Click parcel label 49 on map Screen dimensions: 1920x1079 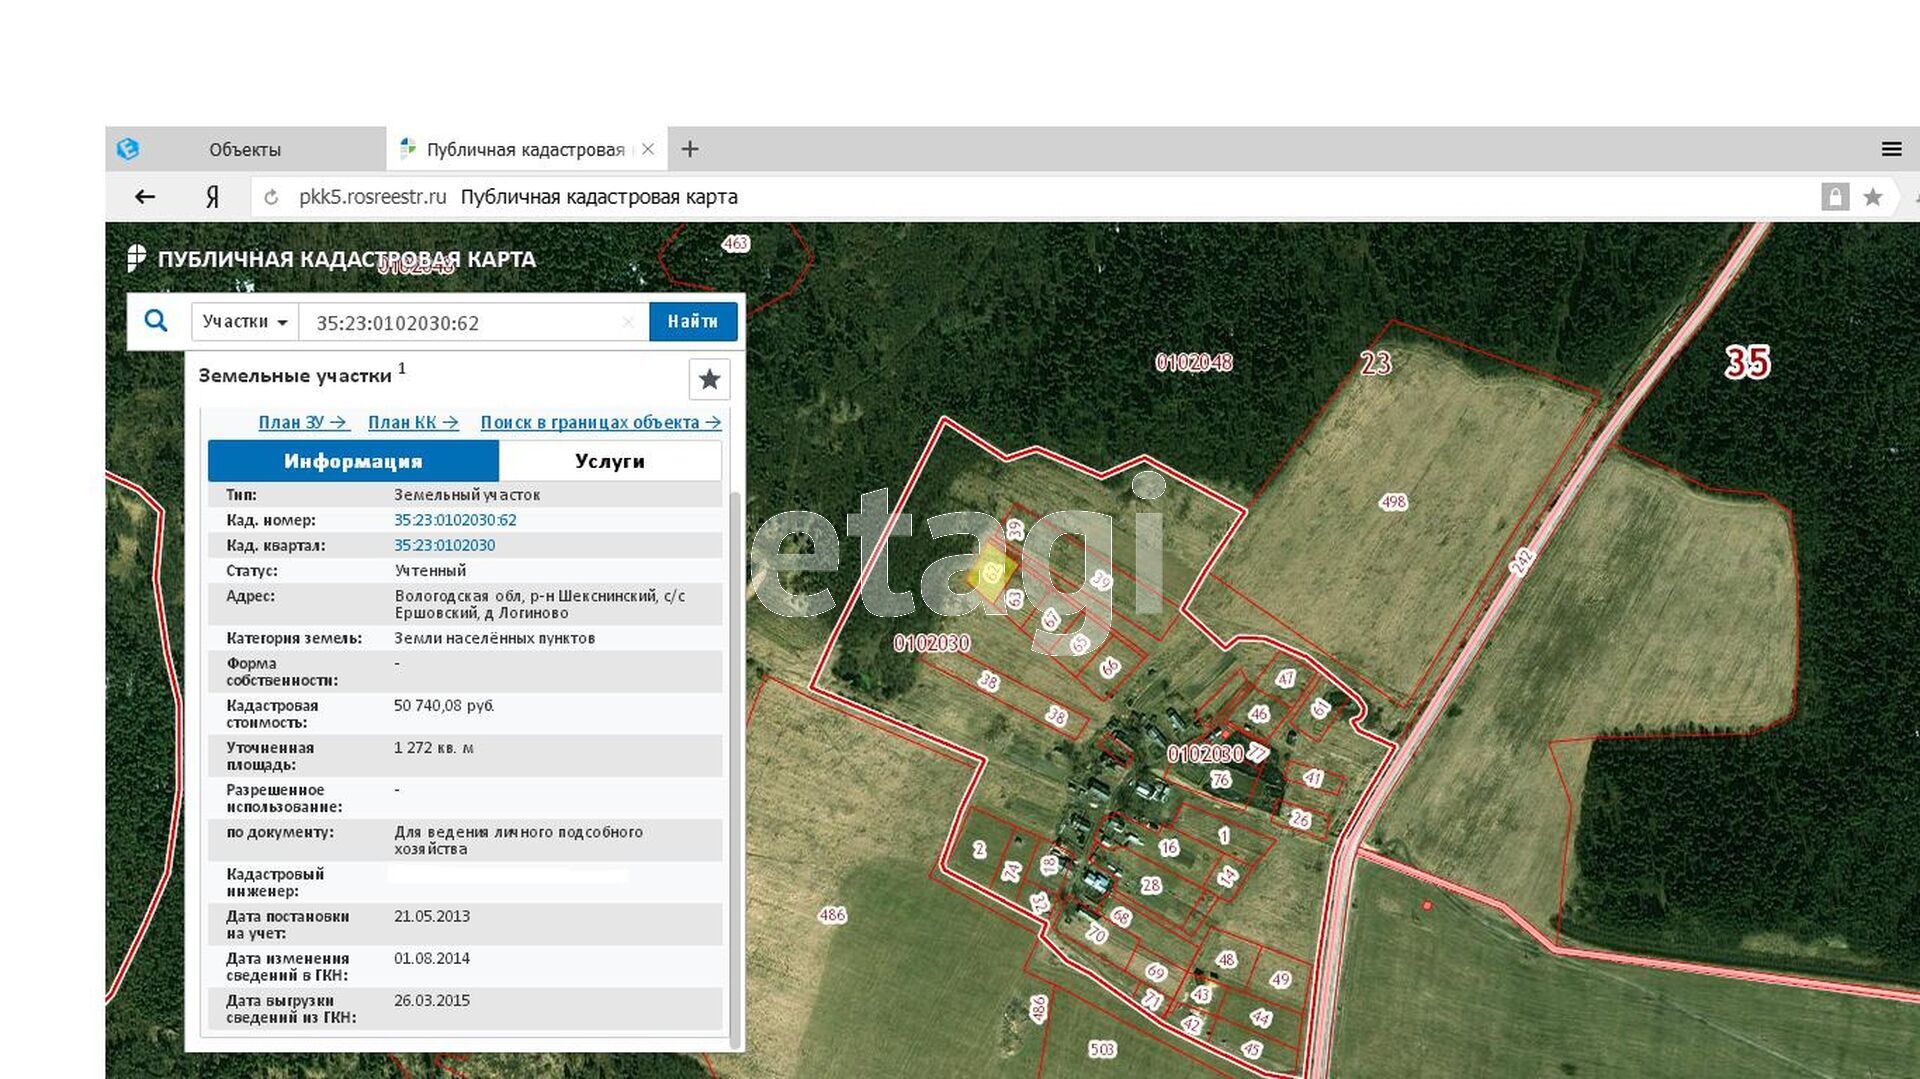1280,979
